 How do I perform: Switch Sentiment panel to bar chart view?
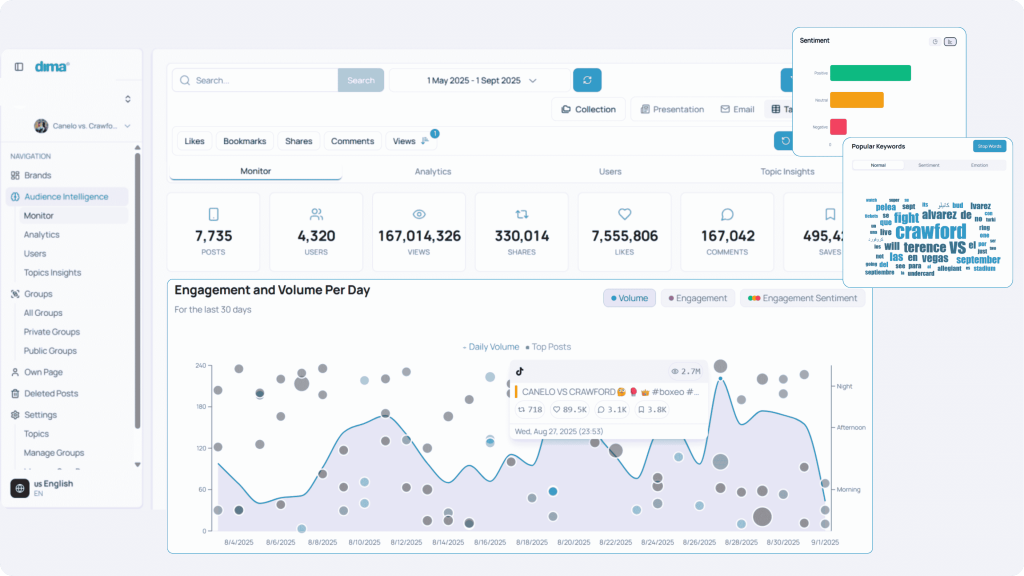(950, 41)
